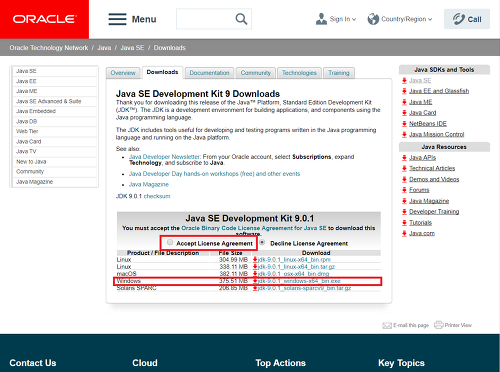Click the macOS product row label

(x=126, y=274)
